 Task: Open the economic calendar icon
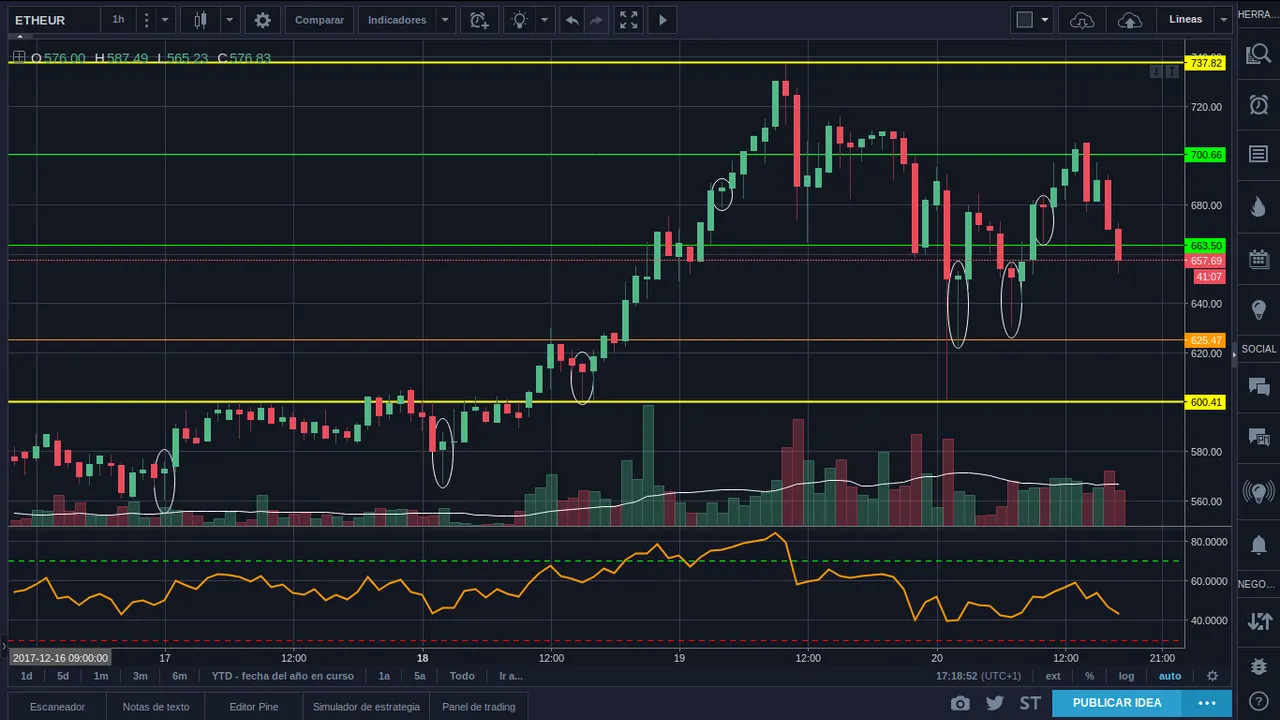[x=1259, y=258]
